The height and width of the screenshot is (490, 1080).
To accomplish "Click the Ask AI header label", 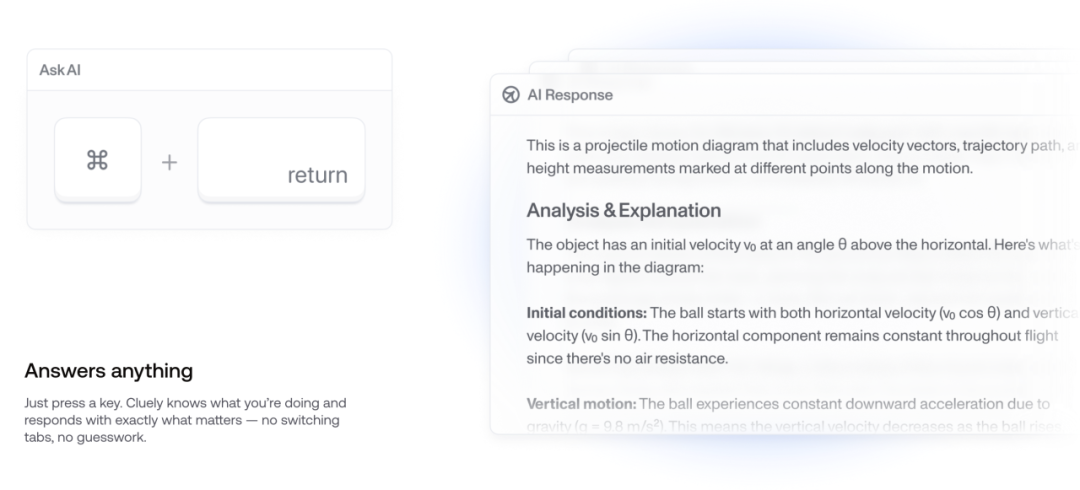I will point(60,70).
